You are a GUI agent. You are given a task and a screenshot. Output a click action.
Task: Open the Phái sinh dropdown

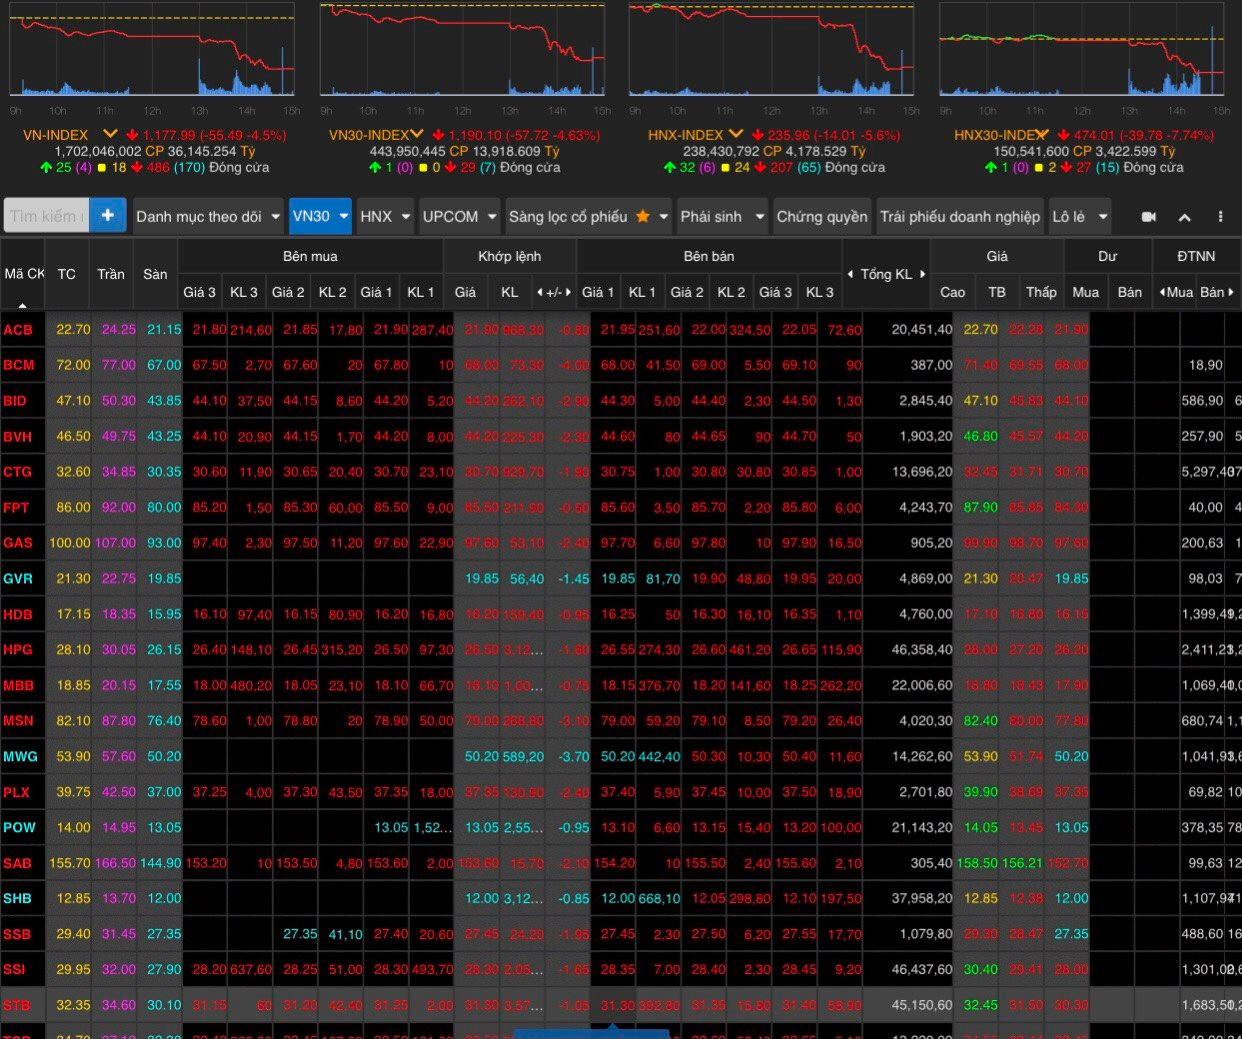click(722, 216)
